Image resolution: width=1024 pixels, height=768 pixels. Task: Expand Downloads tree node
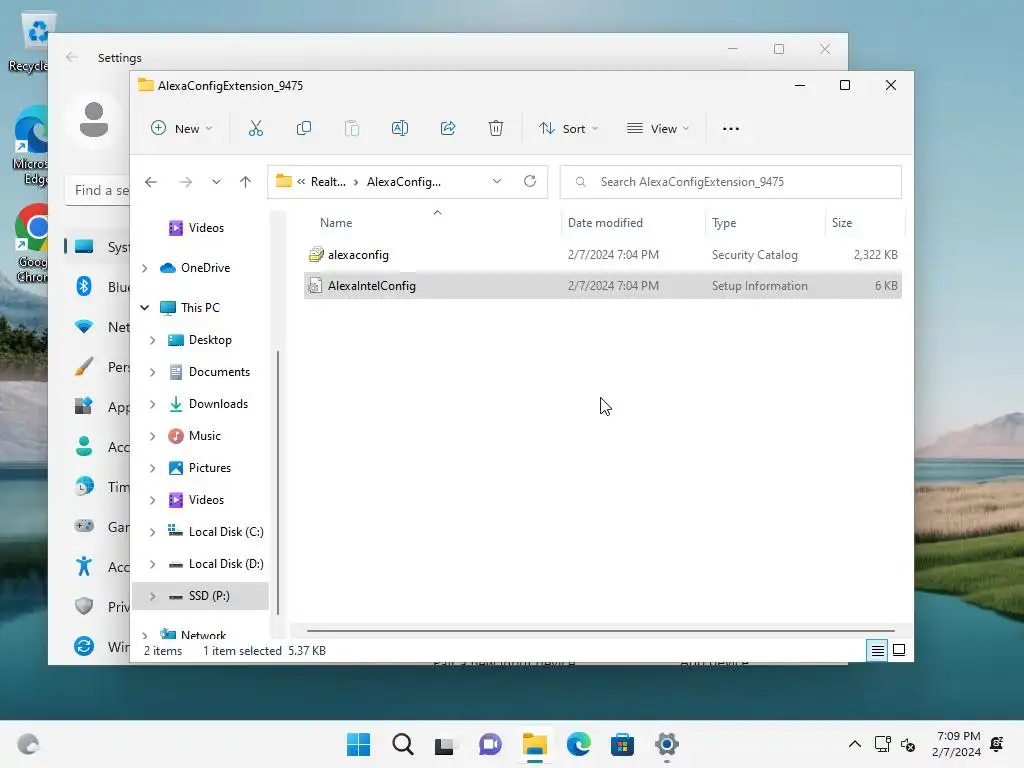(x=152, y=404)
